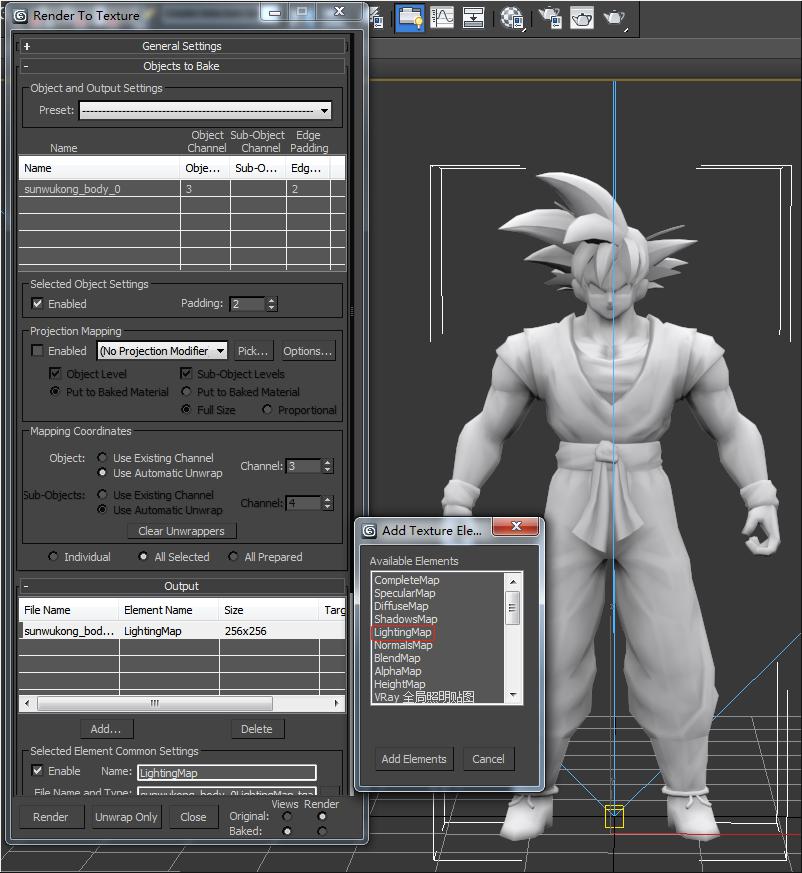Image resolution: width=802 pixels, height=873 pixels.
Task: Click the Render Production teapot icon
Action: (615, 18)
